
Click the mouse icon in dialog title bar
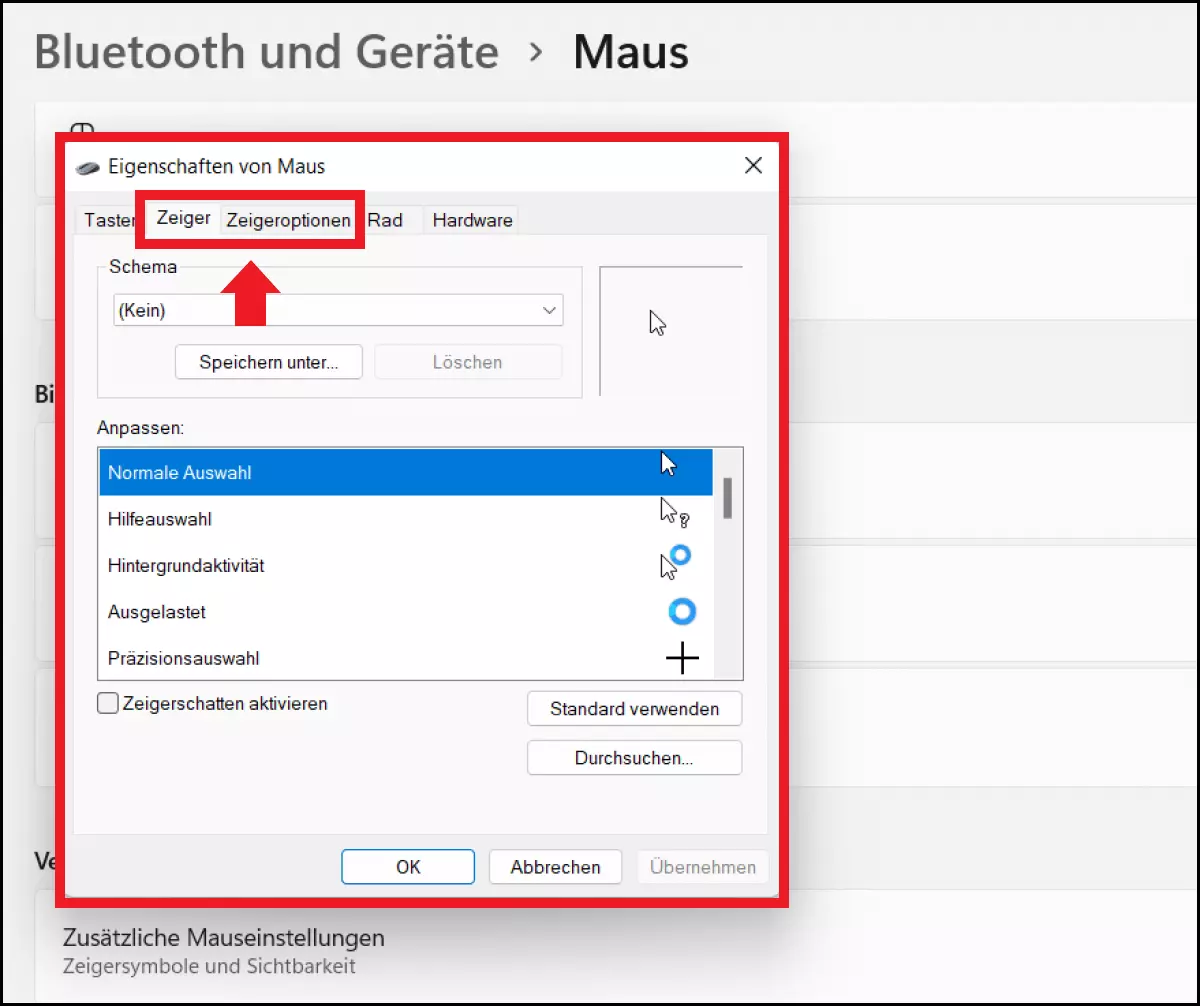coord(88,167)
